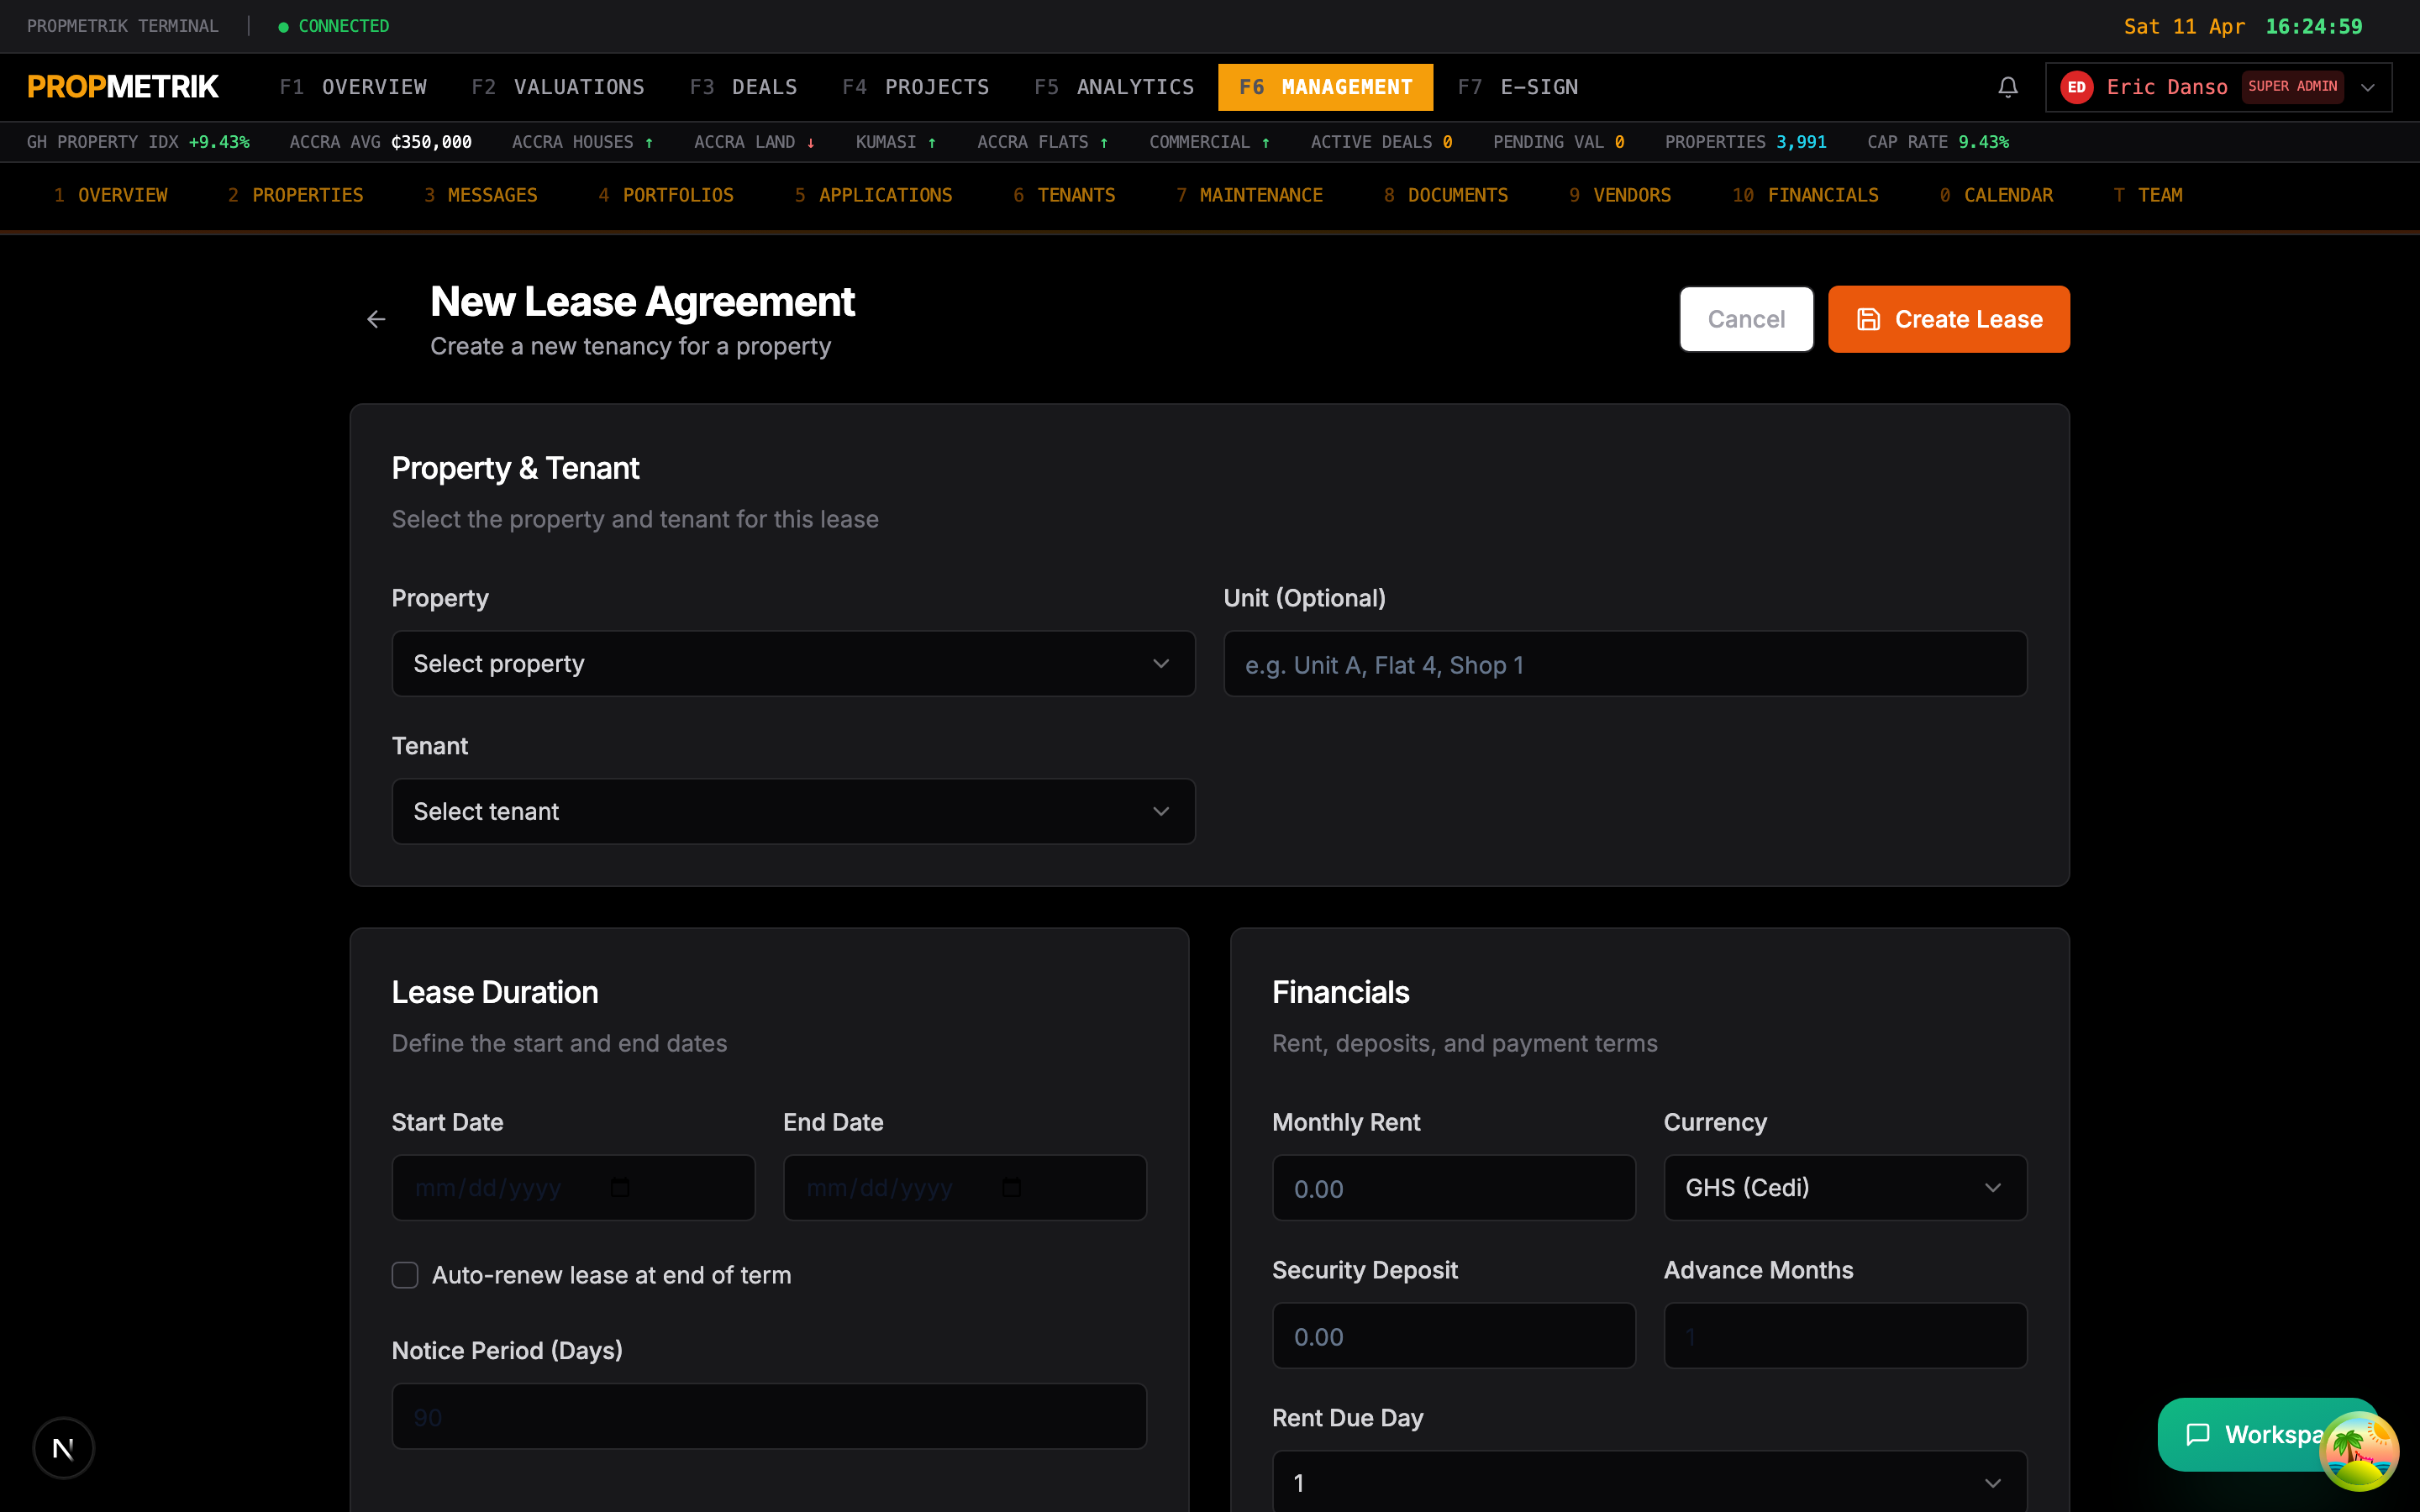Click the Cancel button

pyautogui.click(x=1746, y=319)
